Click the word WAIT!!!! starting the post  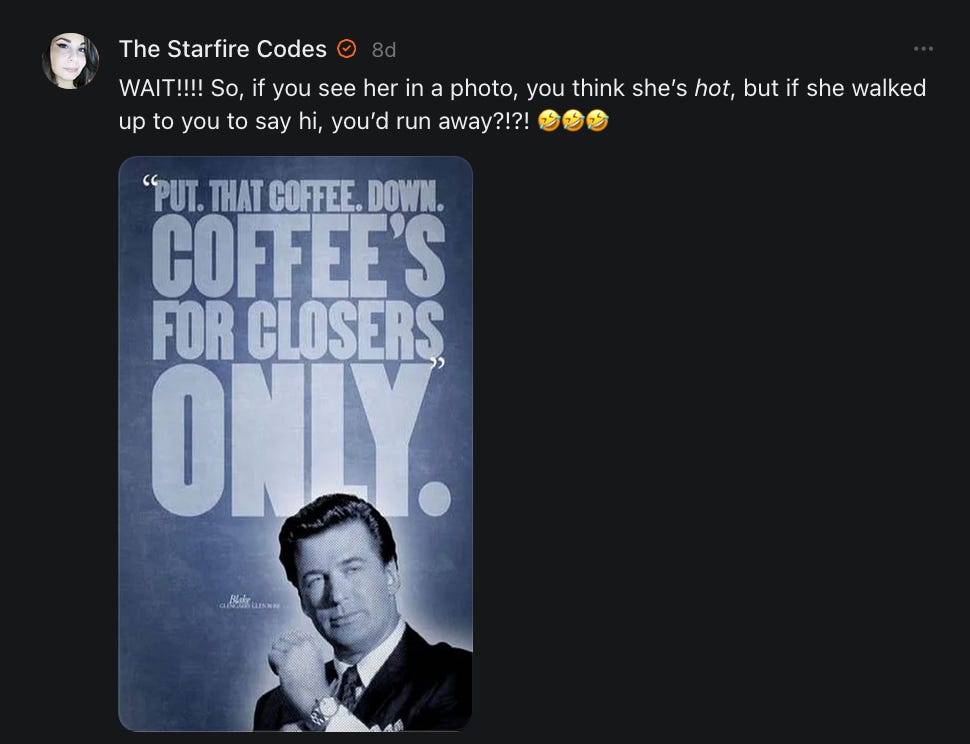coord(161,88)
